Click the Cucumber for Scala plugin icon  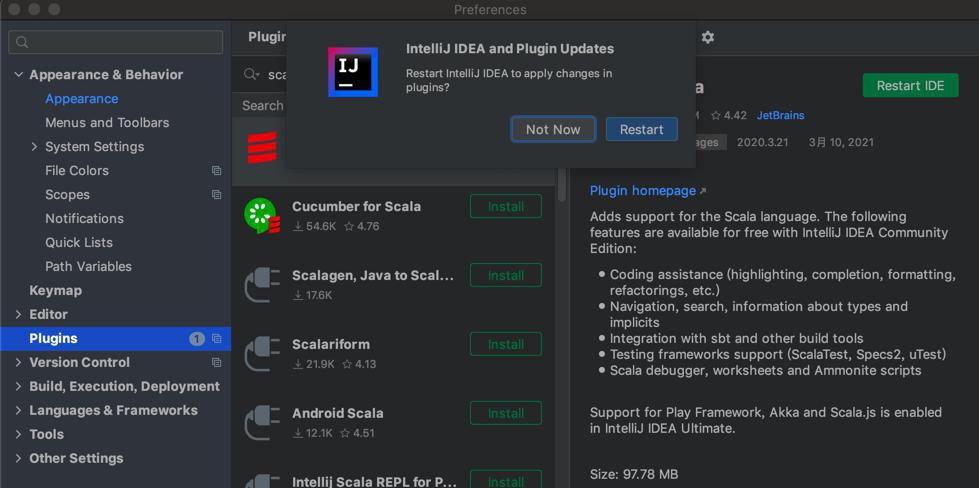262,216
